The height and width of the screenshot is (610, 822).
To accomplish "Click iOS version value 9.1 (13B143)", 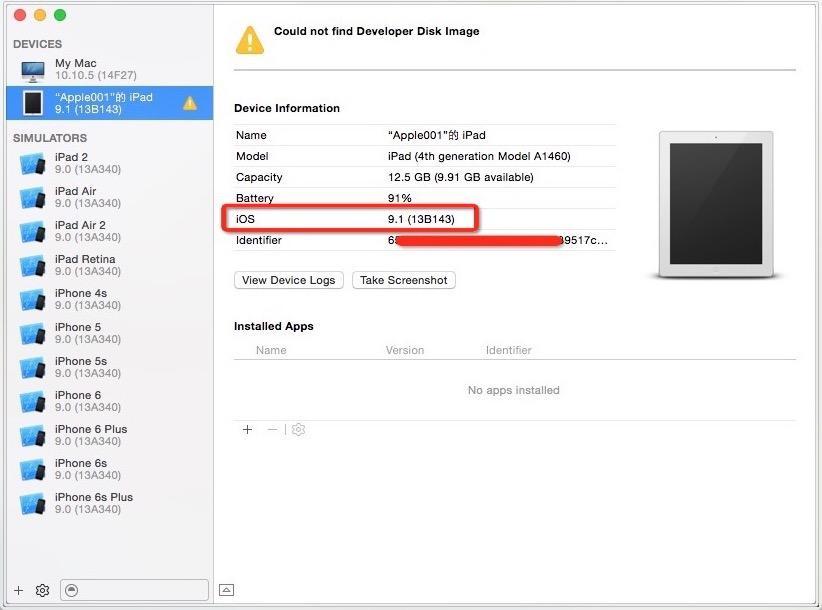I will click(421, 219).
